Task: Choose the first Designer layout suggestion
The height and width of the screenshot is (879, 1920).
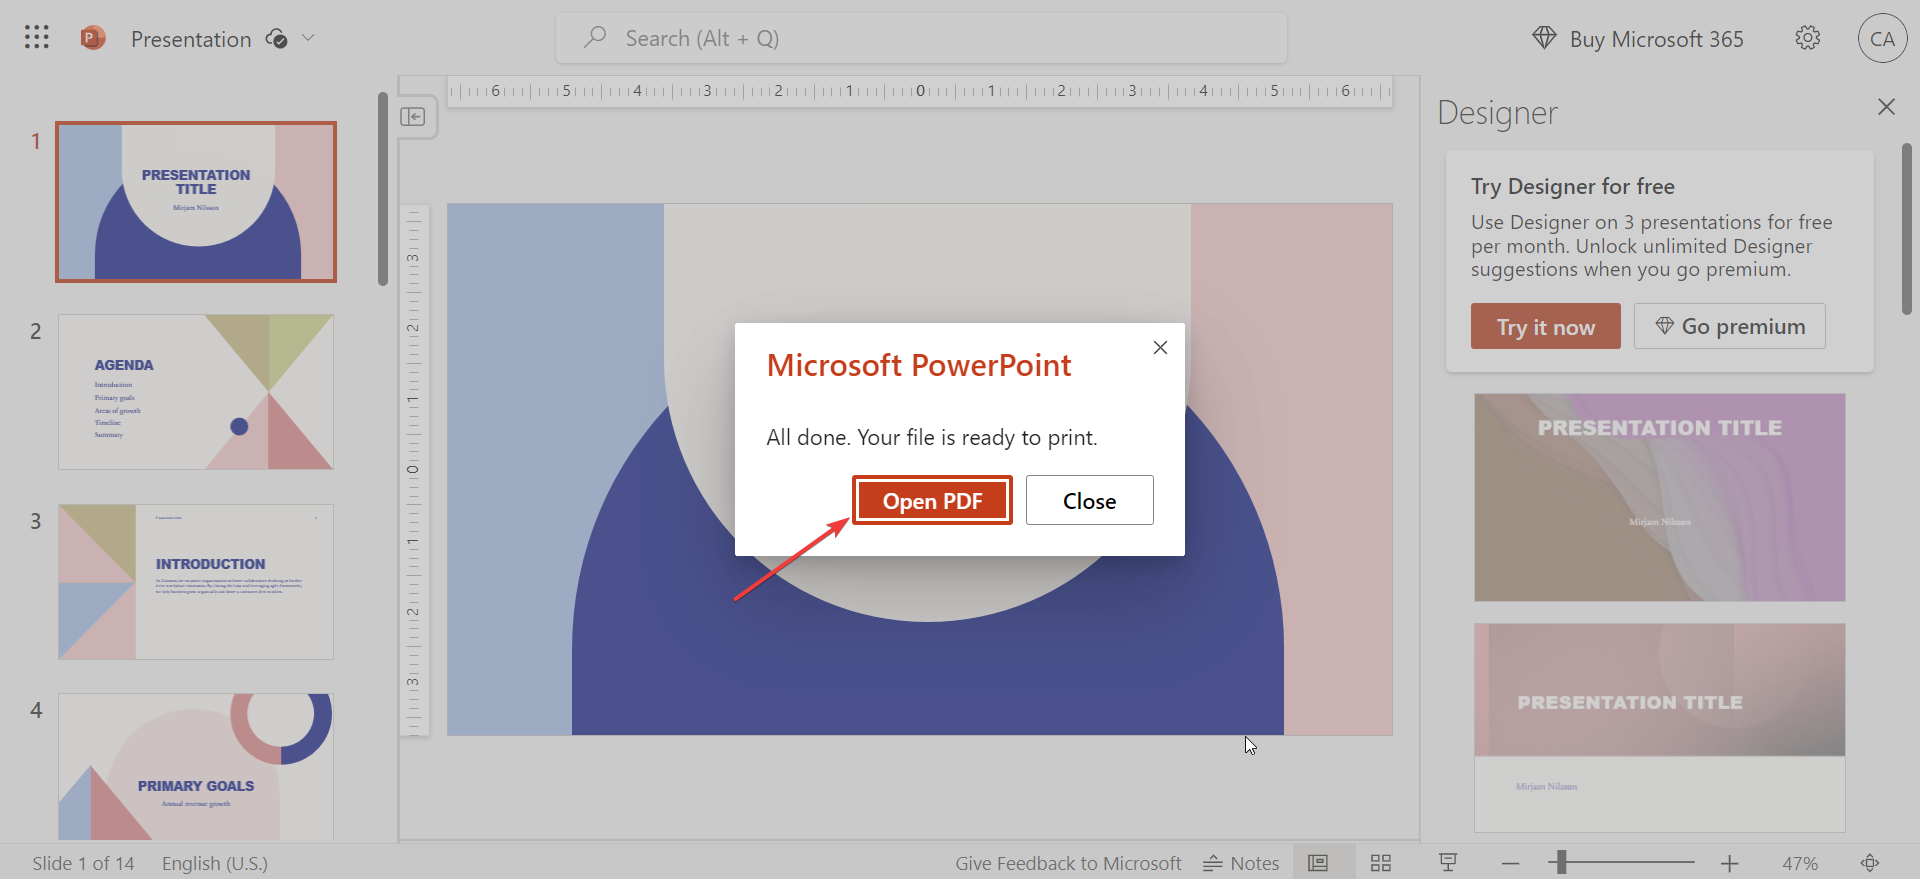Action: point(1659,497)
